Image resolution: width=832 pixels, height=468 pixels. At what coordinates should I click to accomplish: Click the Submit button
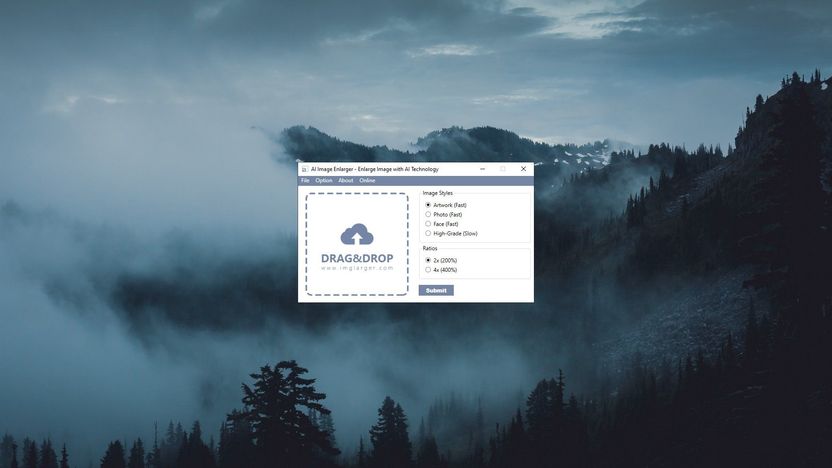point(436,290)
